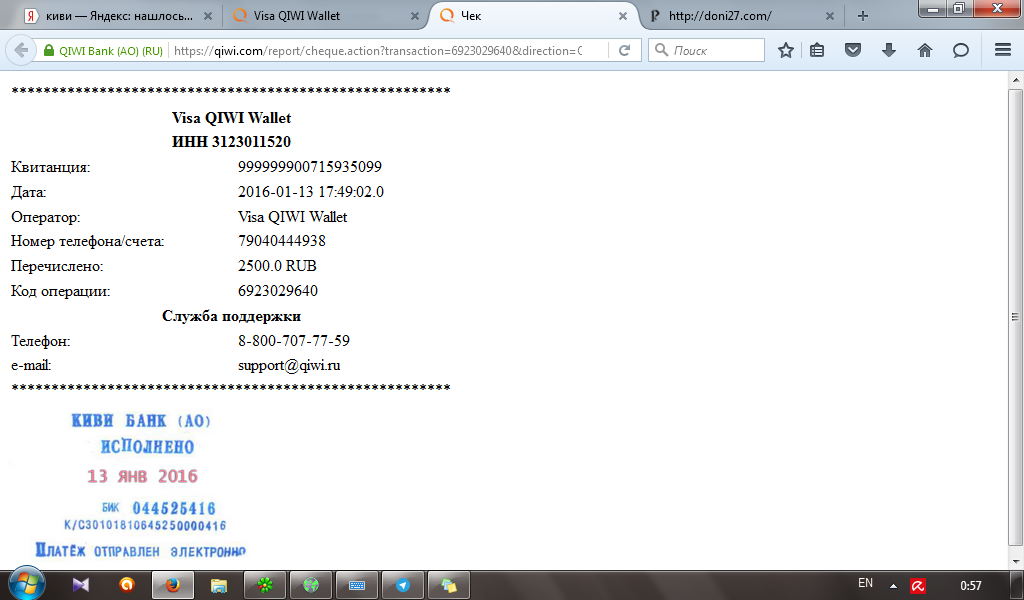The image size is (1024, 600).
Task: Open the Hello chat bubble icon
Action: tap(961, 50)
